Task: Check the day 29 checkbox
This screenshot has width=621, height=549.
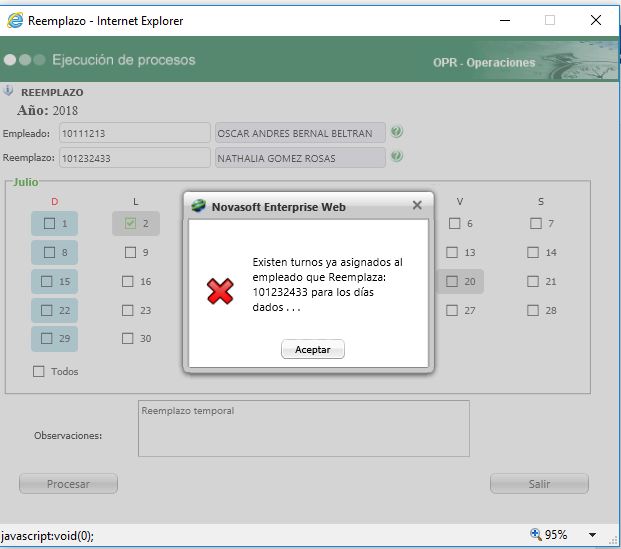Action: pyautogui.click(x=47, y=338)
